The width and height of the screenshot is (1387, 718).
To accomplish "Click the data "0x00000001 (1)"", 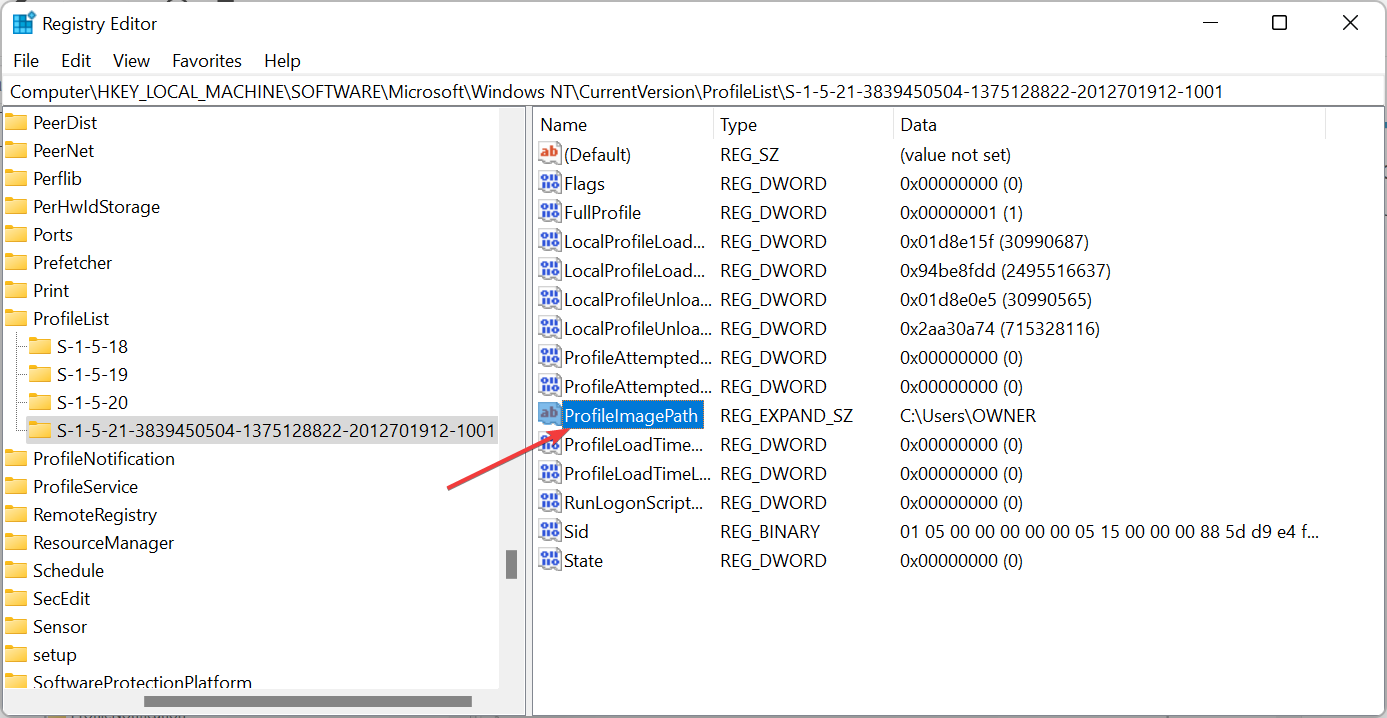I will coord(961,213).
